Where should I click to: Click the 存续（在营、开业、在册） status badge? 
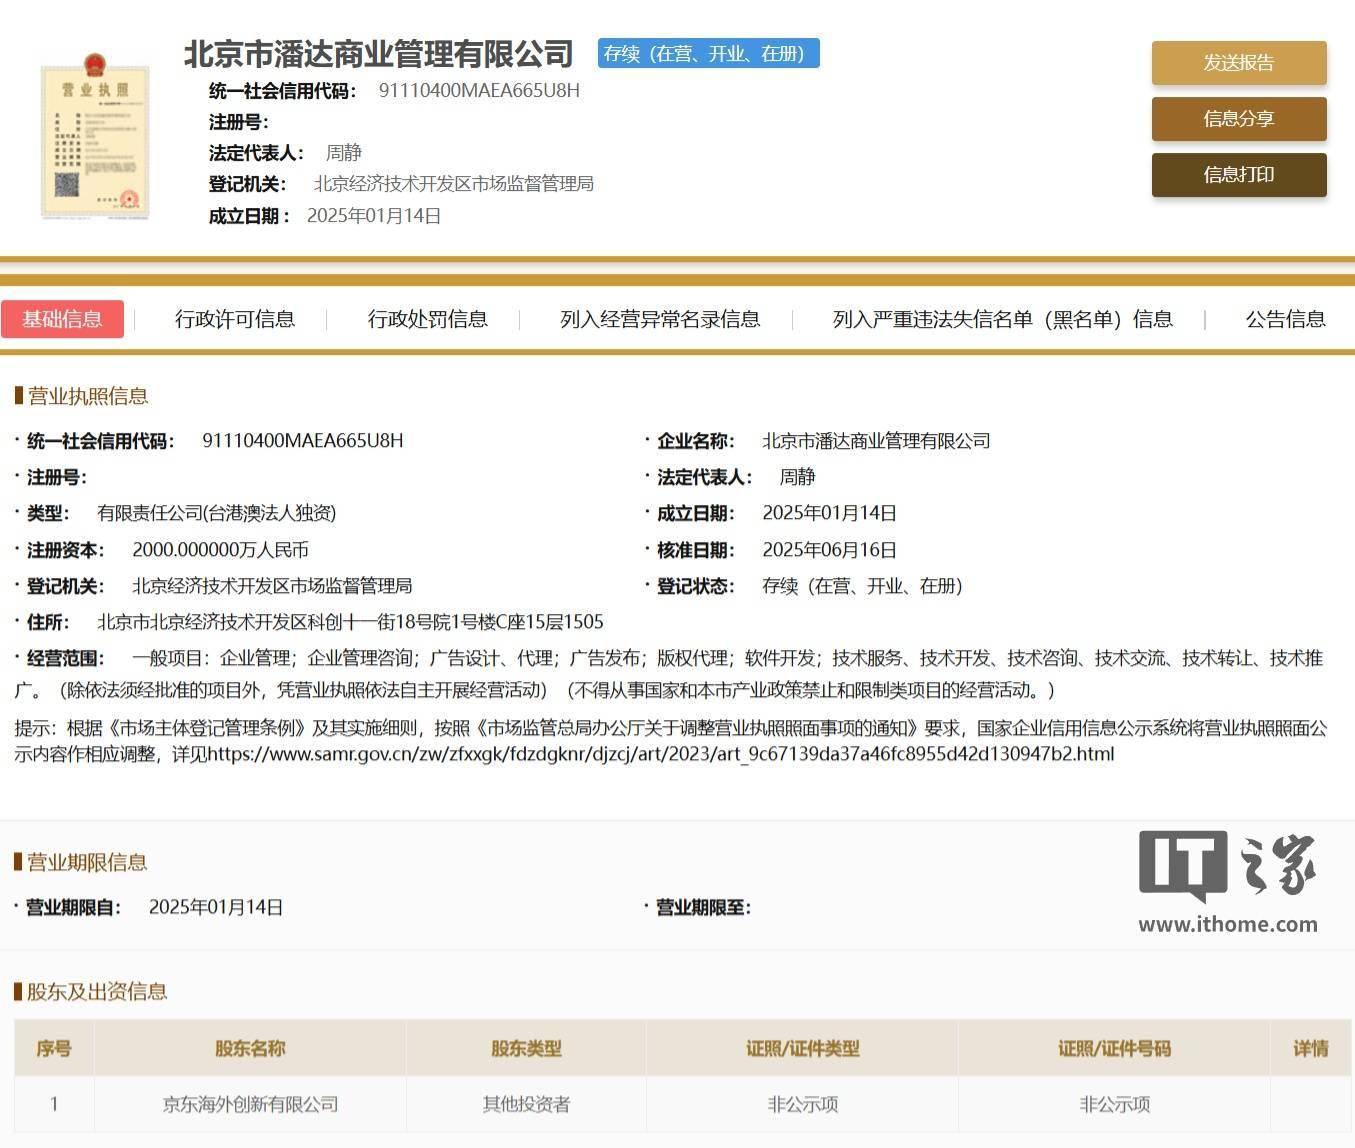(x=709, y=53)
